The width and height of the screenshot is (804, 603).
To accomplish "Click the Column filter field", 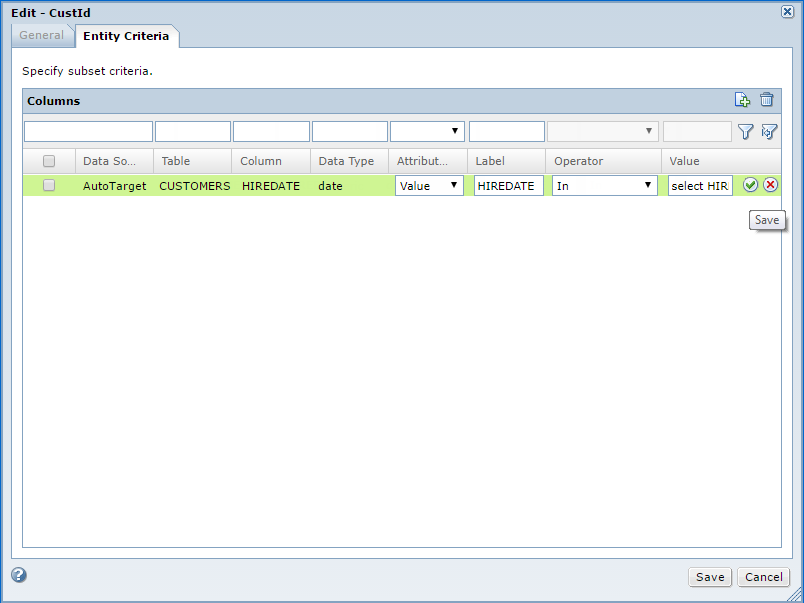I will 271,131.
